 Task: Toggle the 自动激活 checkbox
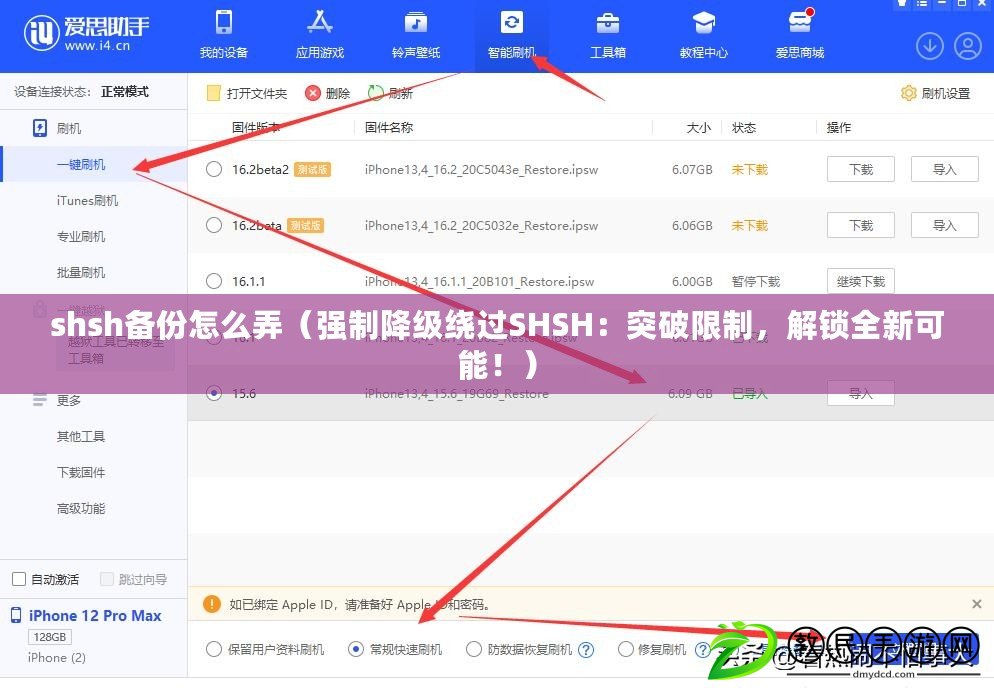point(19,579)
